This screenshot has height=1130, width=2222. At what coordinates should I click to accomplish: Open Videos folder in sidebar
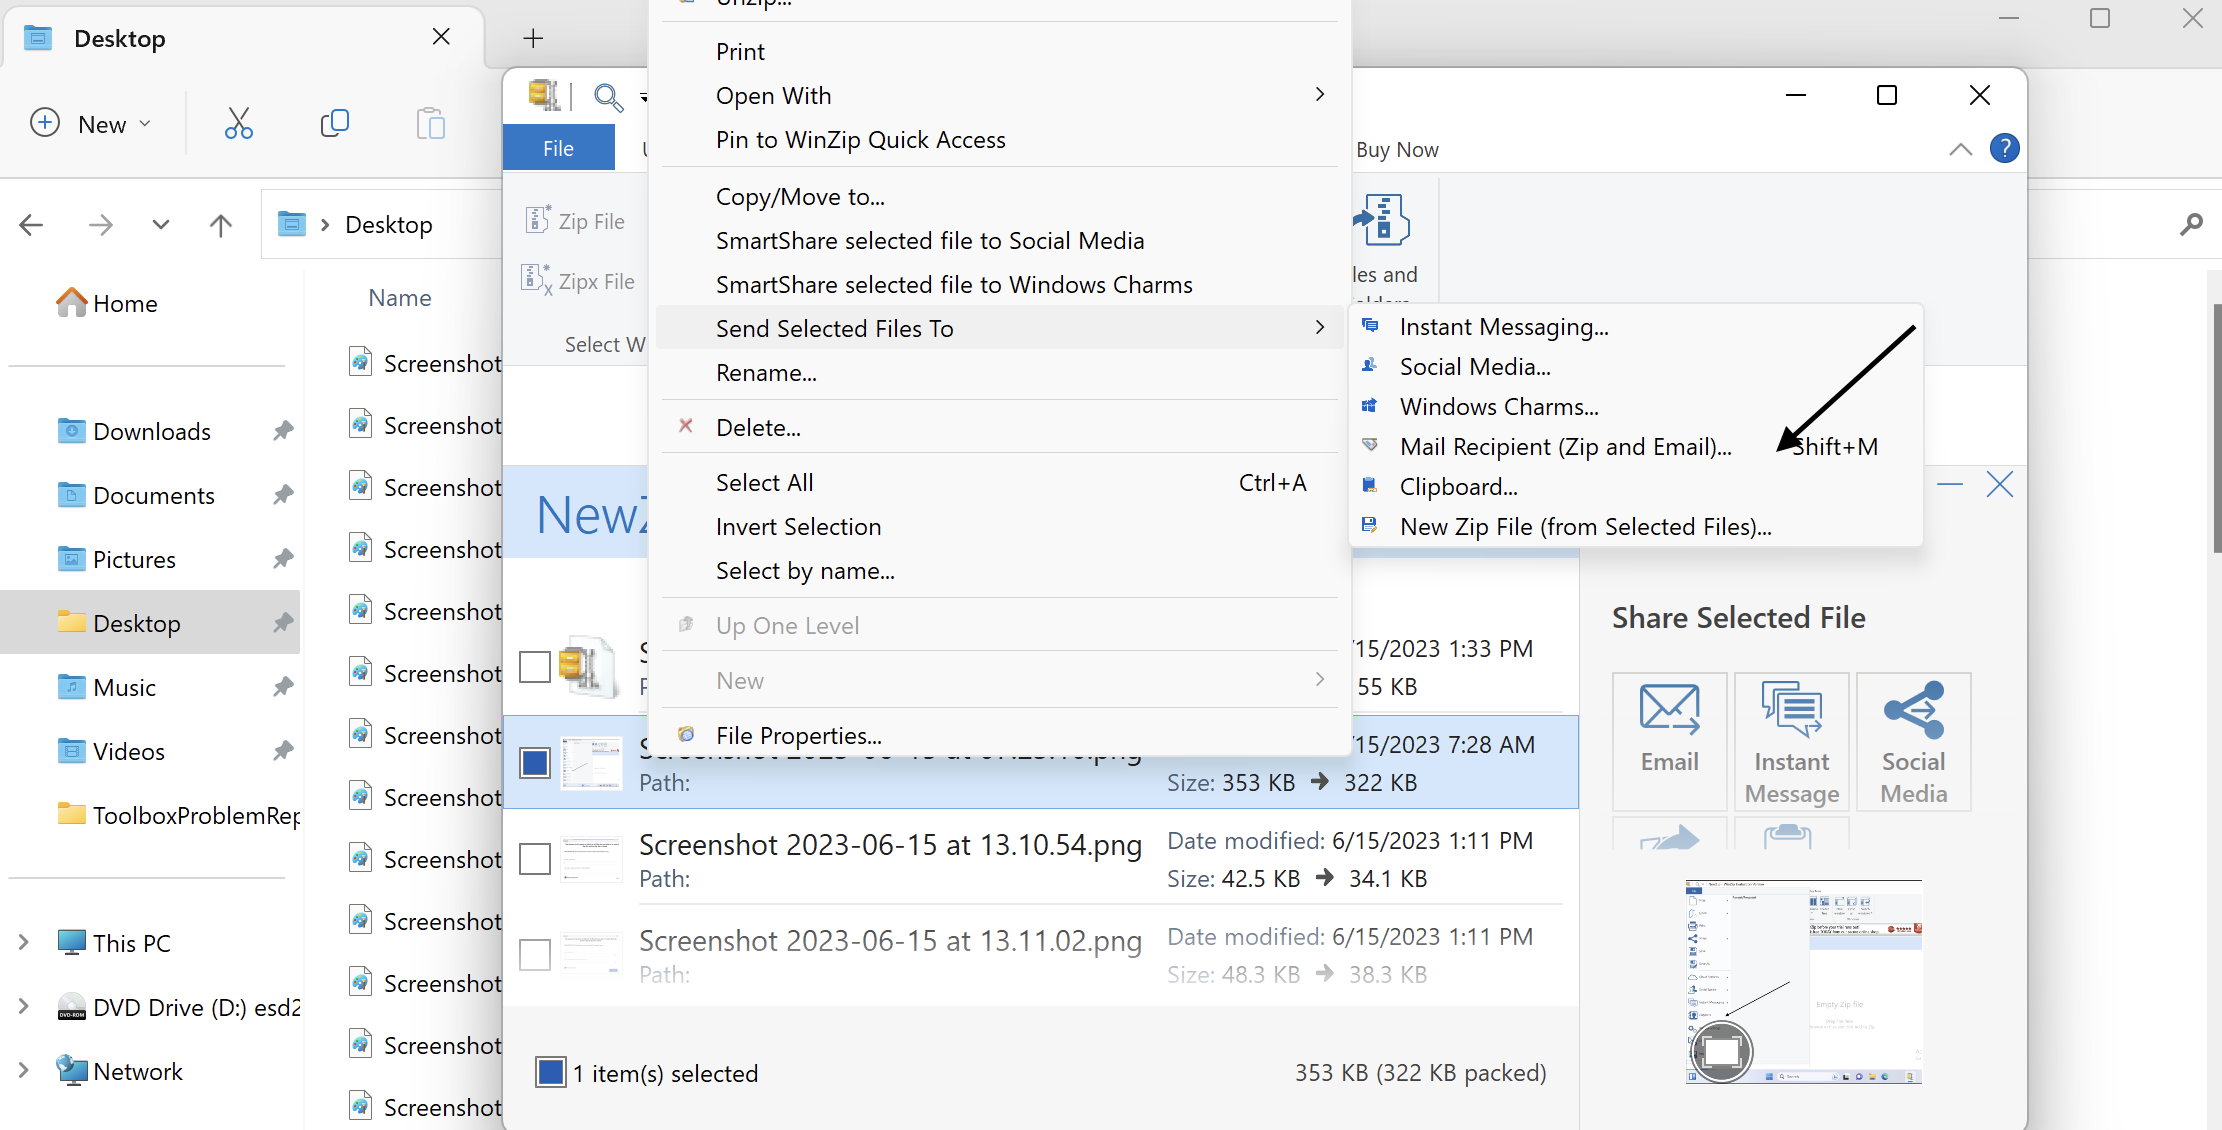[128, 751]
